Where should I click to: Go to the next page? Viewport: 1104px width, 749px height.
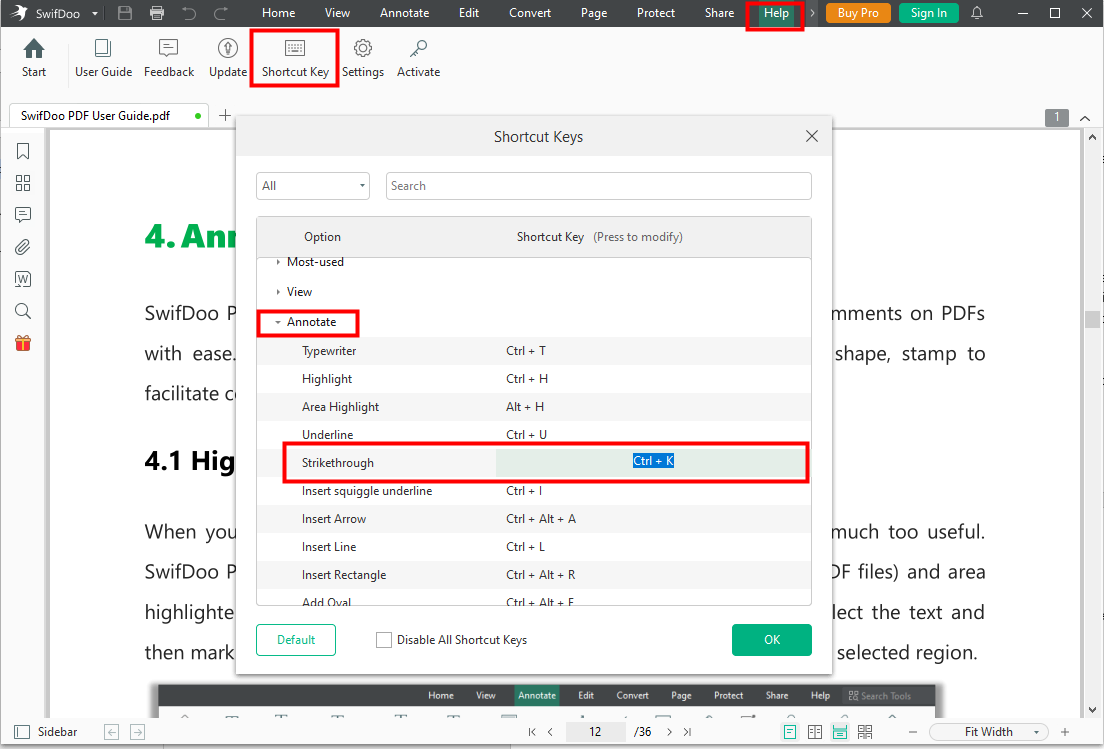coord(669,732)
